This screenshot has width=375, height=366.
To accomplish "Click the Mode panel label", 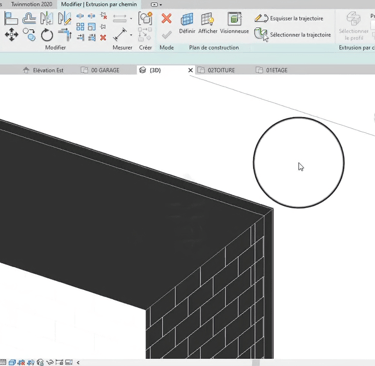I will coord(166,47).
